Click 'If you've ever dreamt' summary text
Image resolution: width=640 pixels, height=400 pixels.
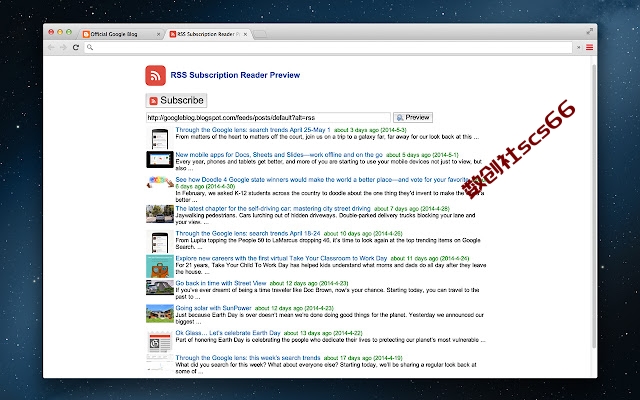327,293
